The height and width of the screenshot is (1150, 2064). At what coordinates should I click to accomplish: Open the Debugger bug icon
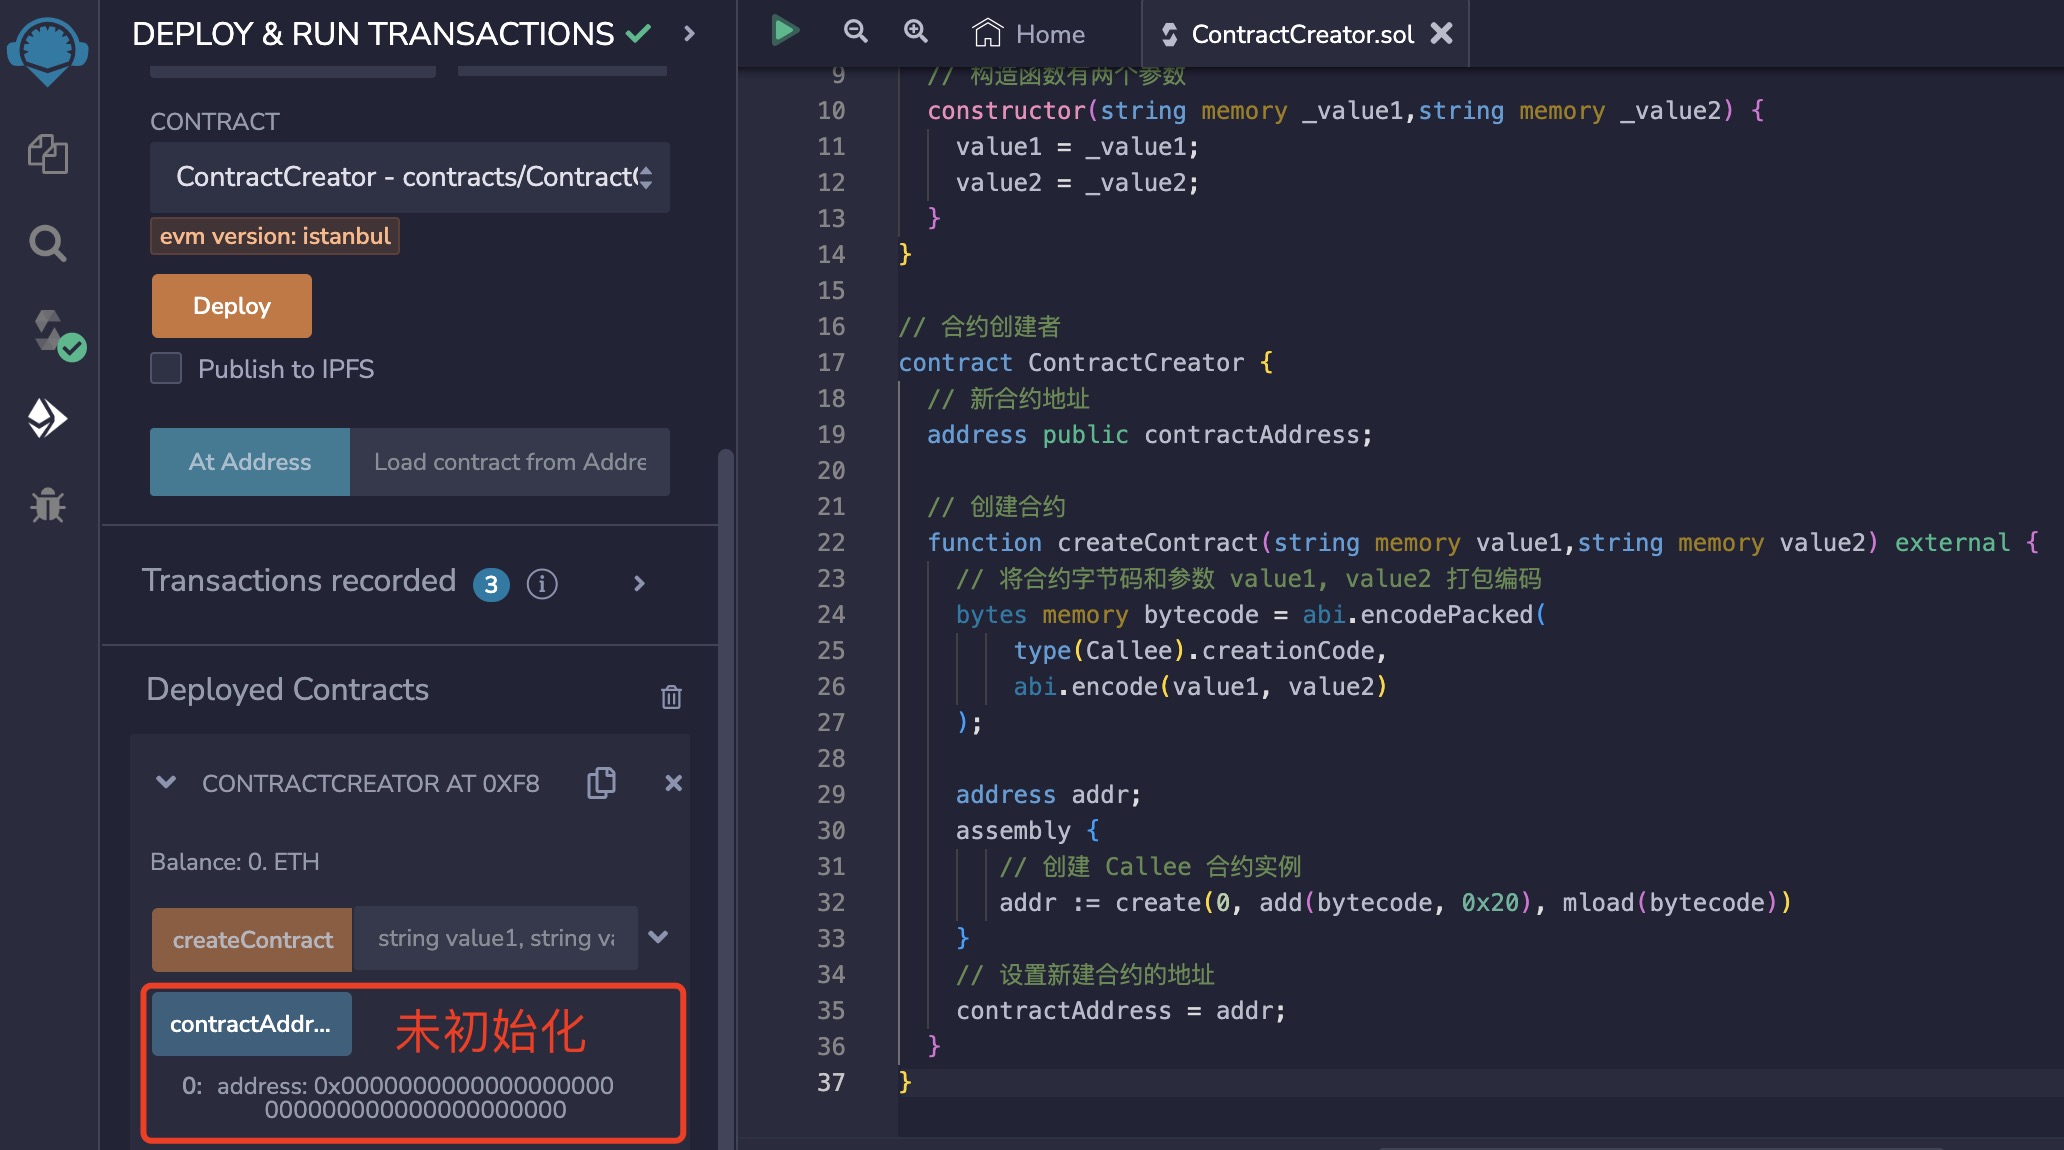coord(47,505)
